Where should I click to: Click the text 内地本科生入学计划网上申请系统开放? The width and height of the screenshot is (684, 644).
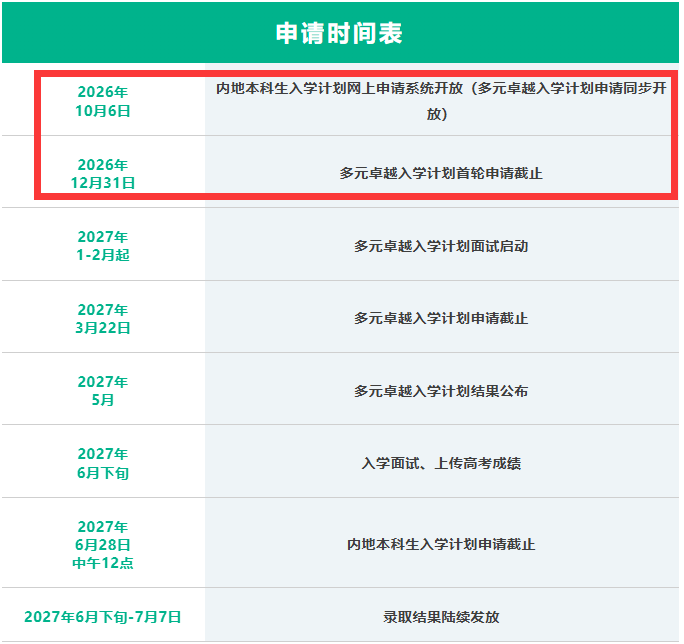339,89
